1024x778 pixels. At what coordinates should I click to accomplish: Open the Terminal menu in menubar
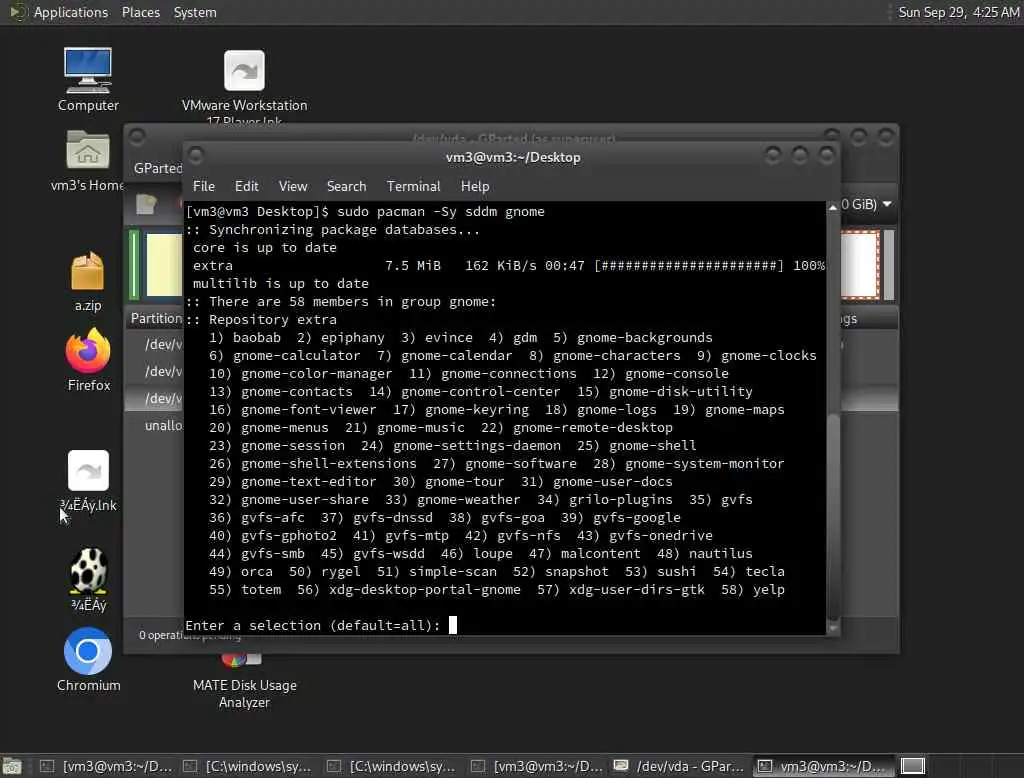pos(413,186)
